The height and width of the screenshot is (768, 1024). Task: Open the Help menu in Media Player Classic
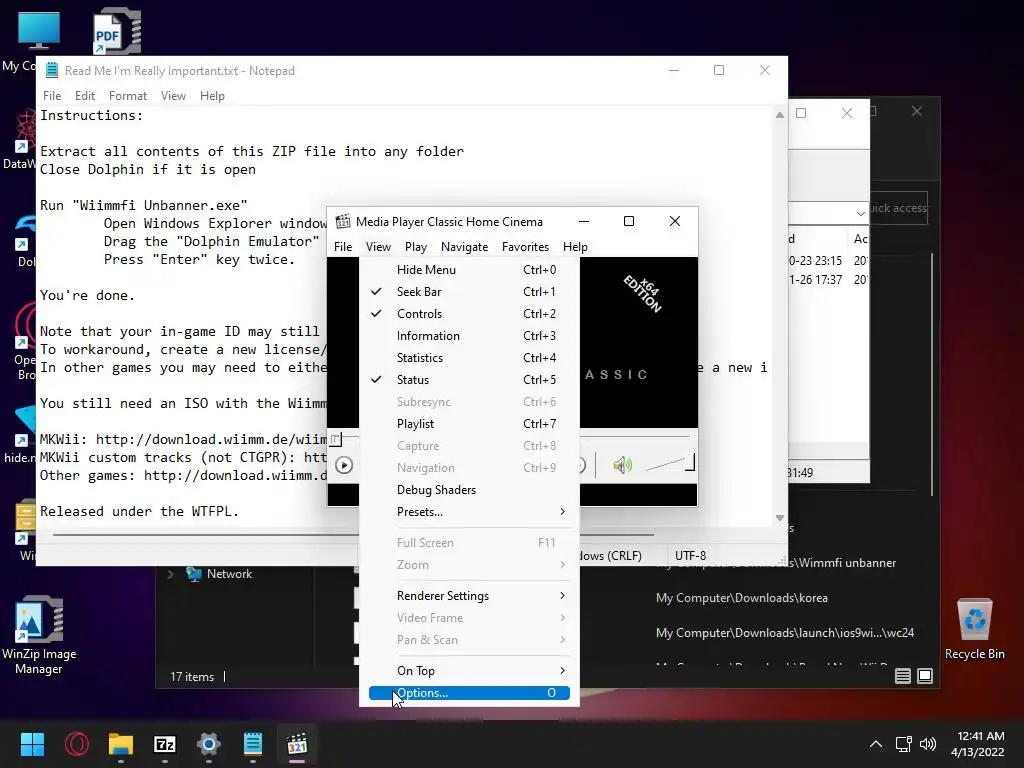click(575, 247)
